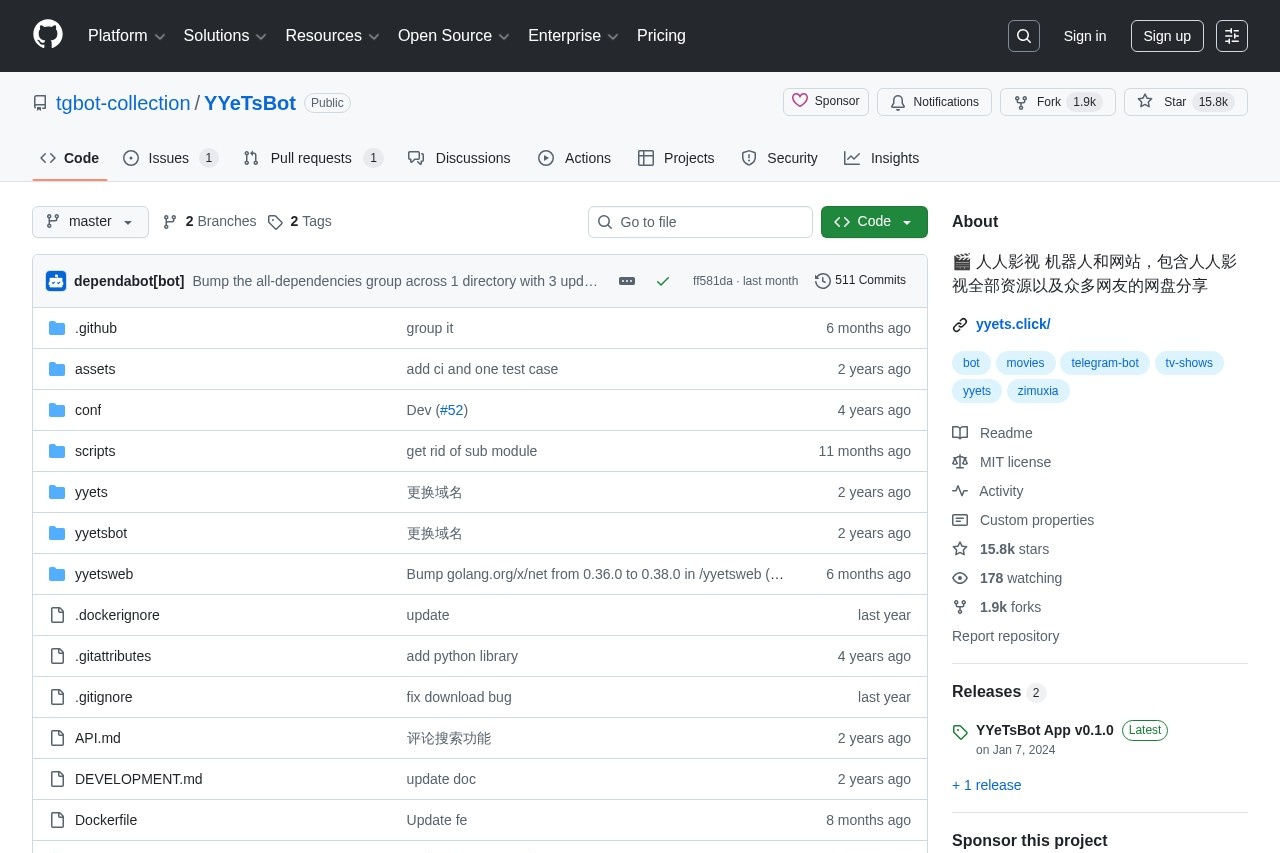Viewport: 1280px width, 853px height.
Task: Click the Sponsor heart button
Action: [825, 102]
